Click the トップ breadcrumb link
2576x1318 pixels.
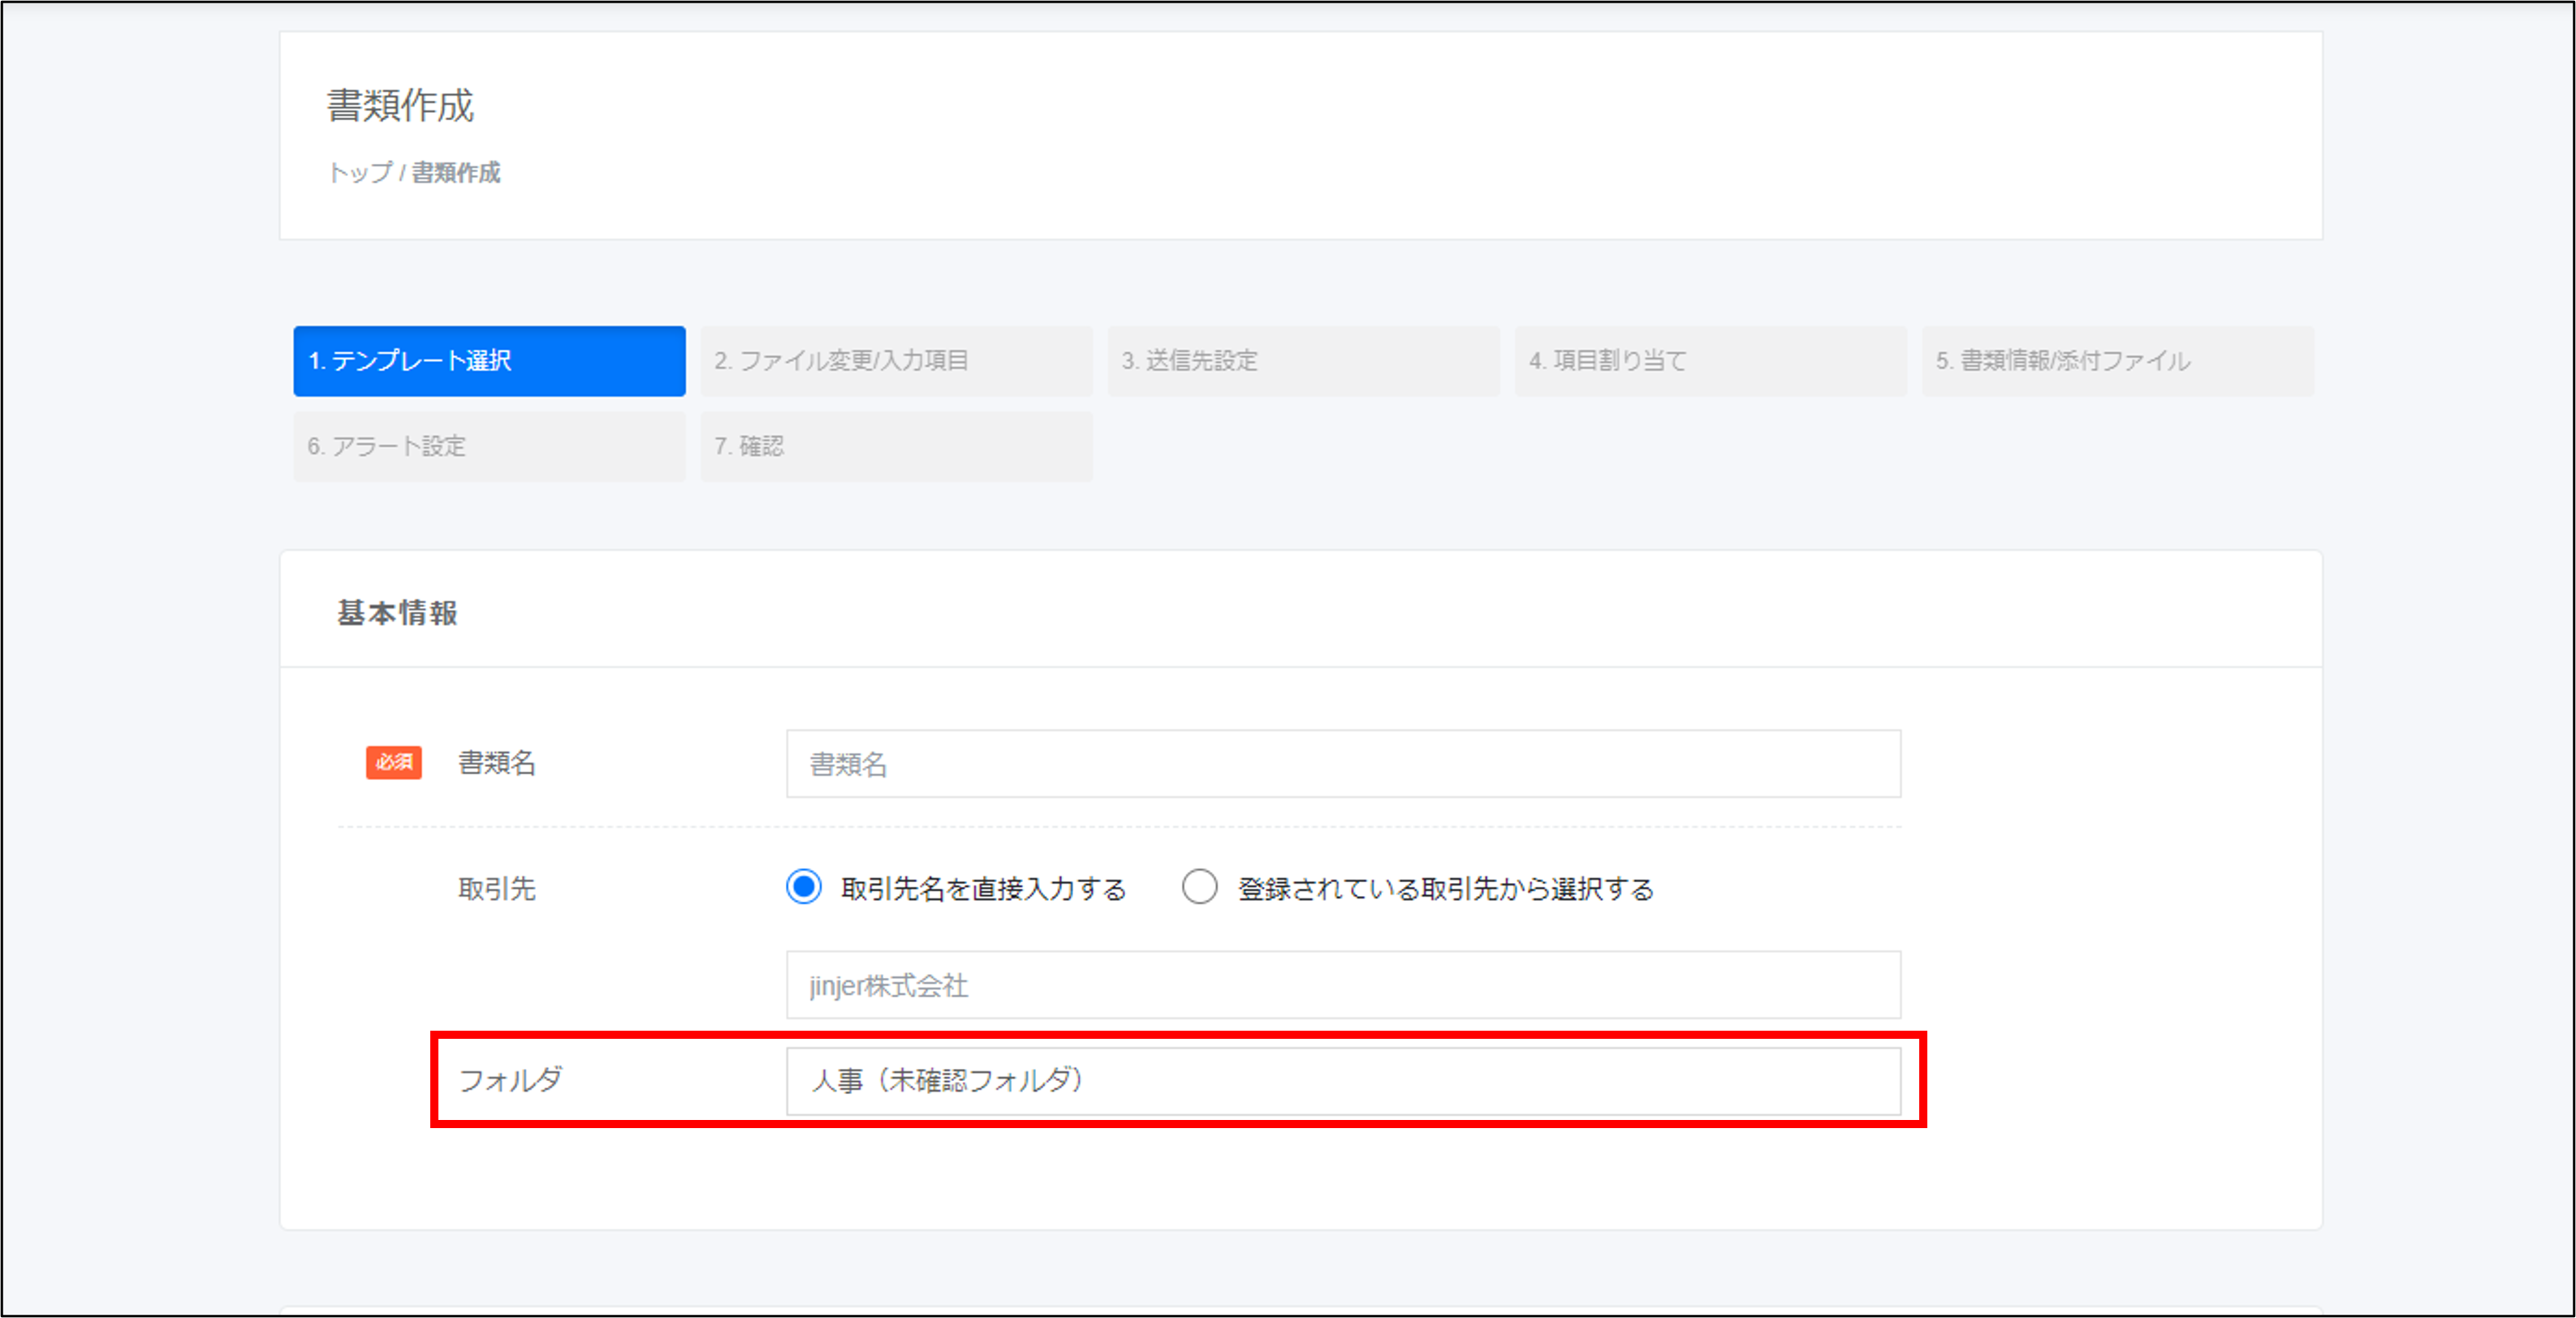(x=360, y=173)
